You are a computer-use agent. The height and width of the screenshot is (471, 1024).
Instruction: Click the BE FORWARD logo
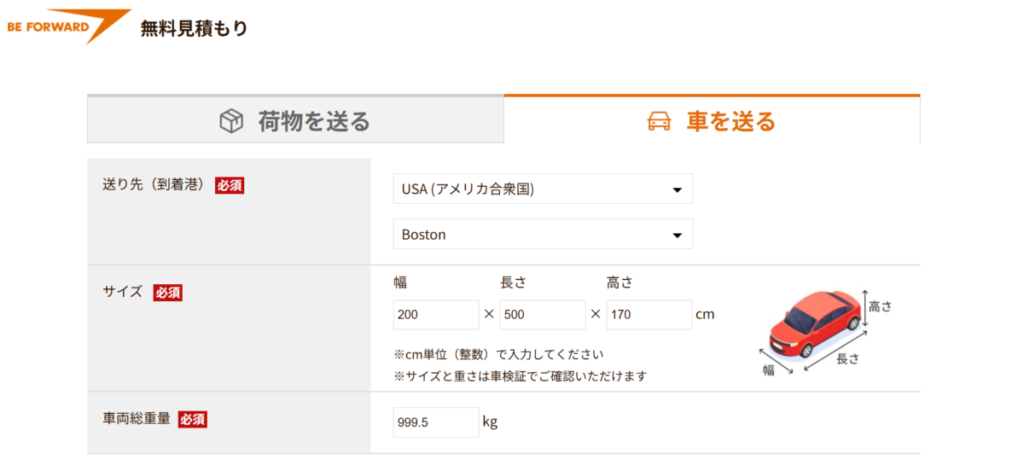pyautogui.click(x=67, y=25)
